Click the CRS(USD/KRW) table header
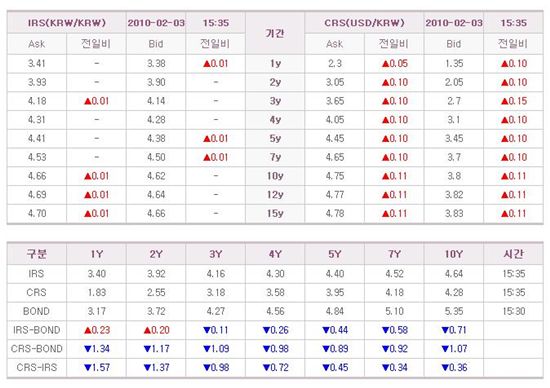Viewport: 550px width, 388px height. click(364, 23)
